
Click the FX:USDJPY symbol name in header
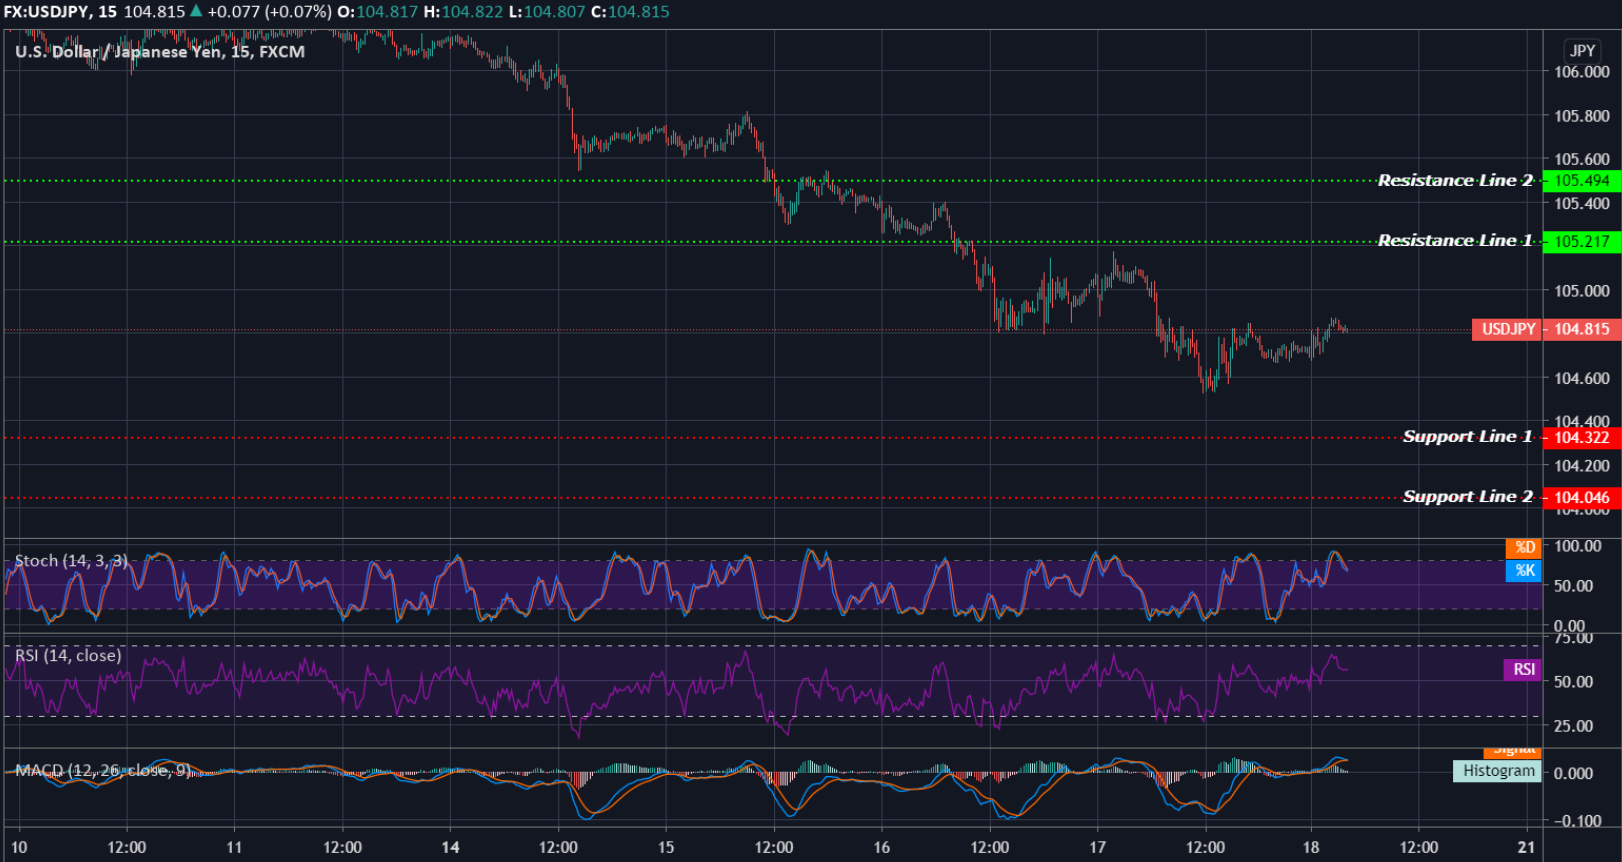(46, 12)
